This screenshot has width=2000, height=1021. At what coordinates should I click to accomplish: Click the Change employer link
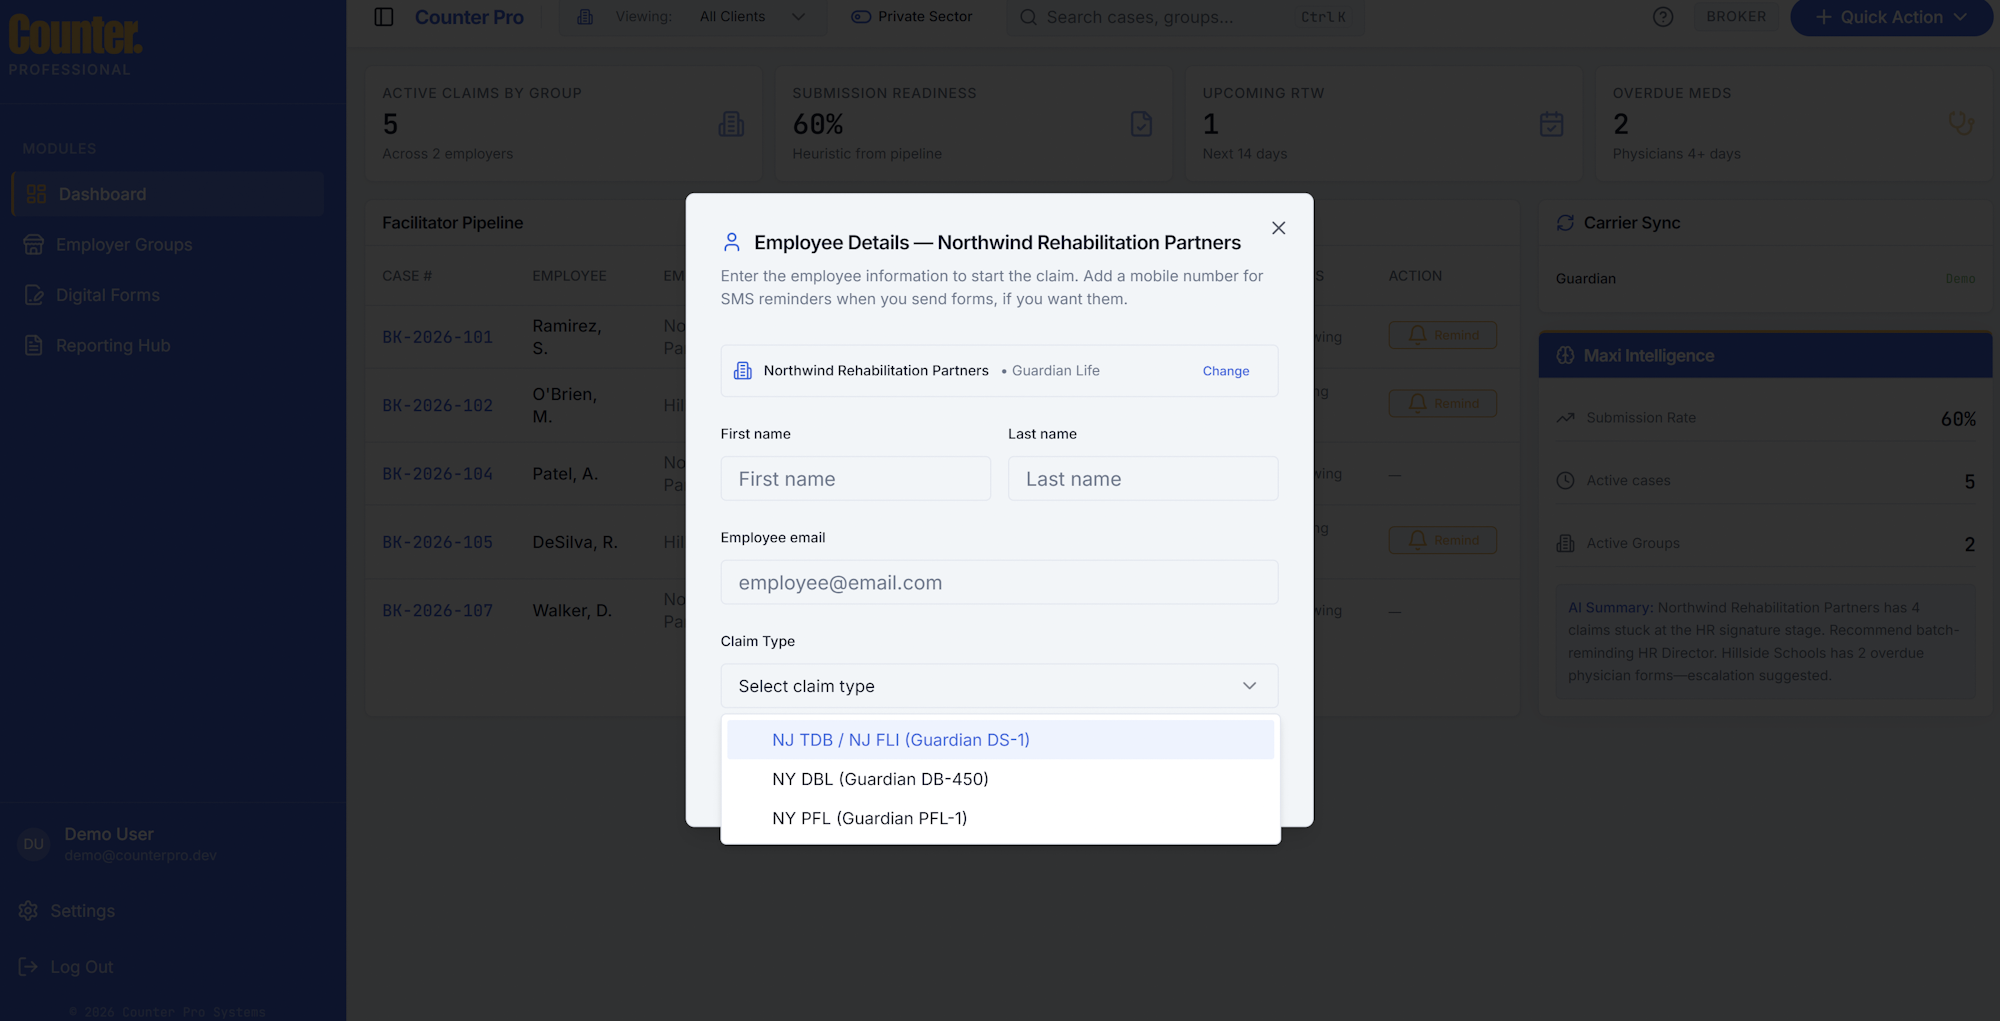coord(1225,371)
